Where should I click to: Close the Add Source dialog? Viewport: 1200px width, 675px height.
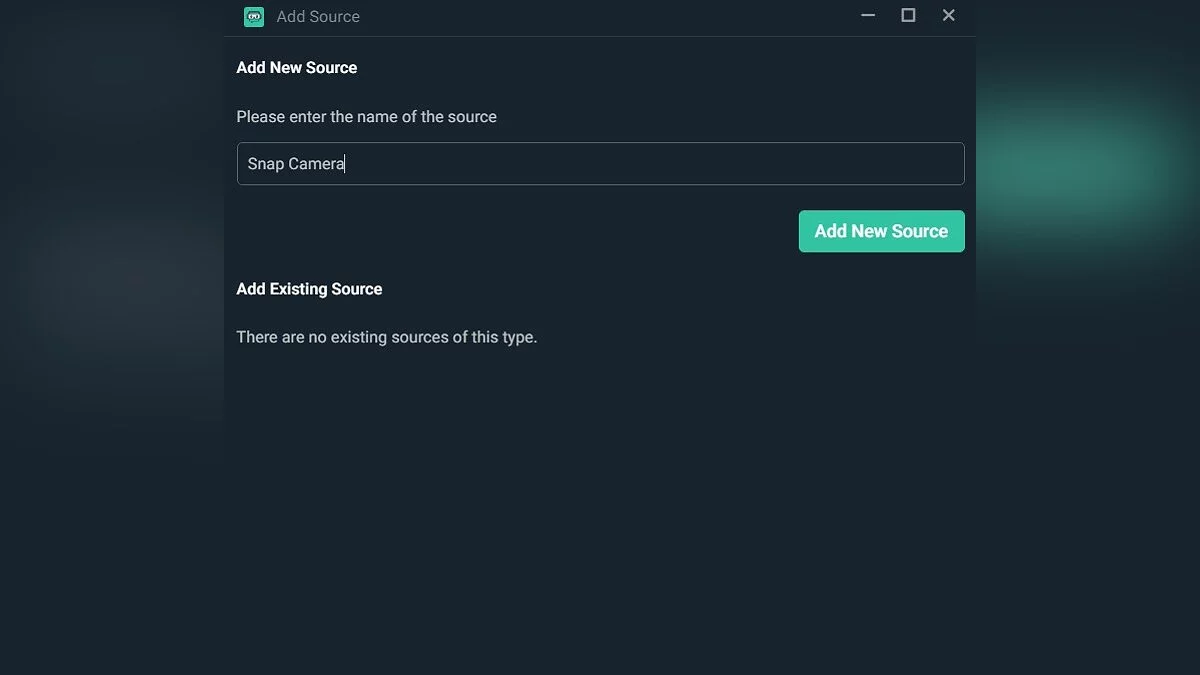point(949,15)
